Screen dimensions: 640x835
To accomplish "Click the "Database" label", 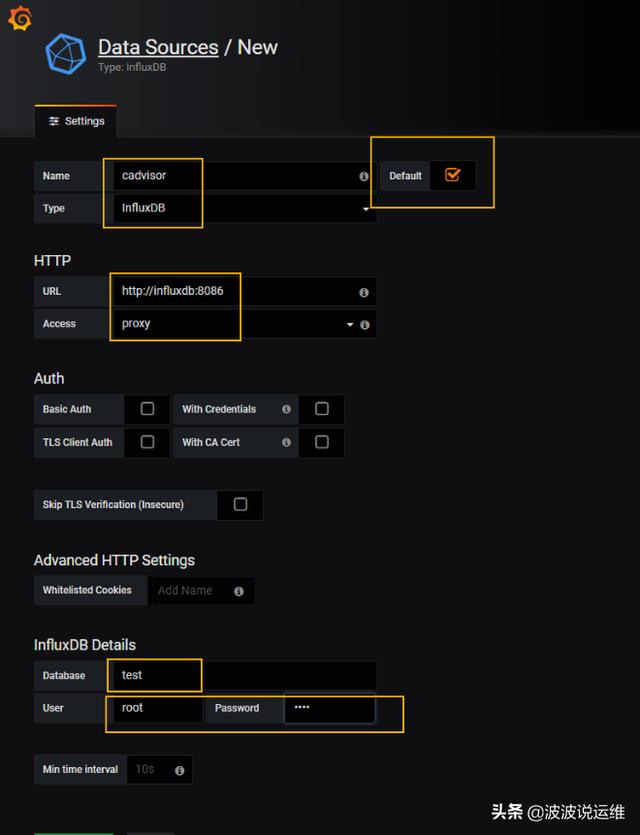I will pos(64,675).
